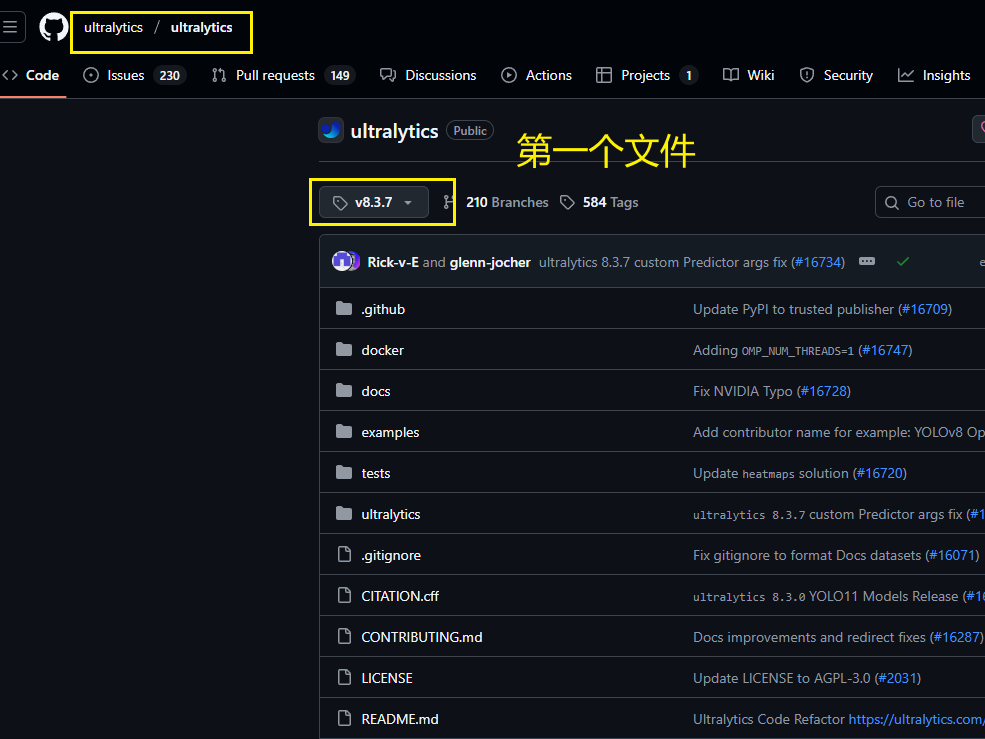Open the Wiki tab
Viewport: 985px width, 739px height.
tap(748, 75)
